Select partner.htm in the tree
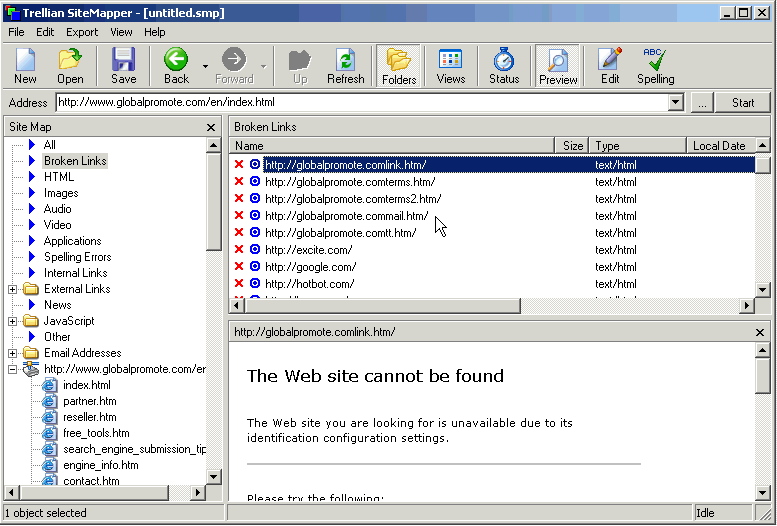 [x=90, y=401]
